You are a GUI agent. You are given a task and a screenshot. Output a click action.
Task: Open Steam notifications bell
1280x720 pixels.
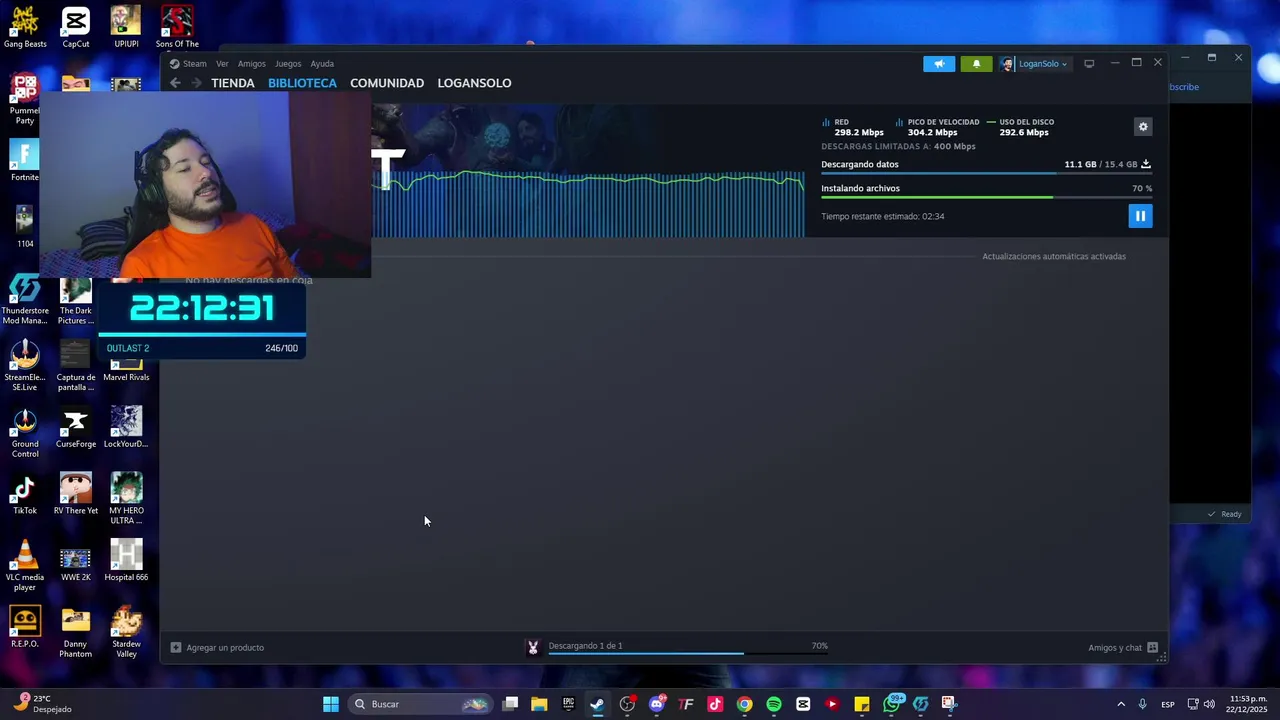point(977,64)
